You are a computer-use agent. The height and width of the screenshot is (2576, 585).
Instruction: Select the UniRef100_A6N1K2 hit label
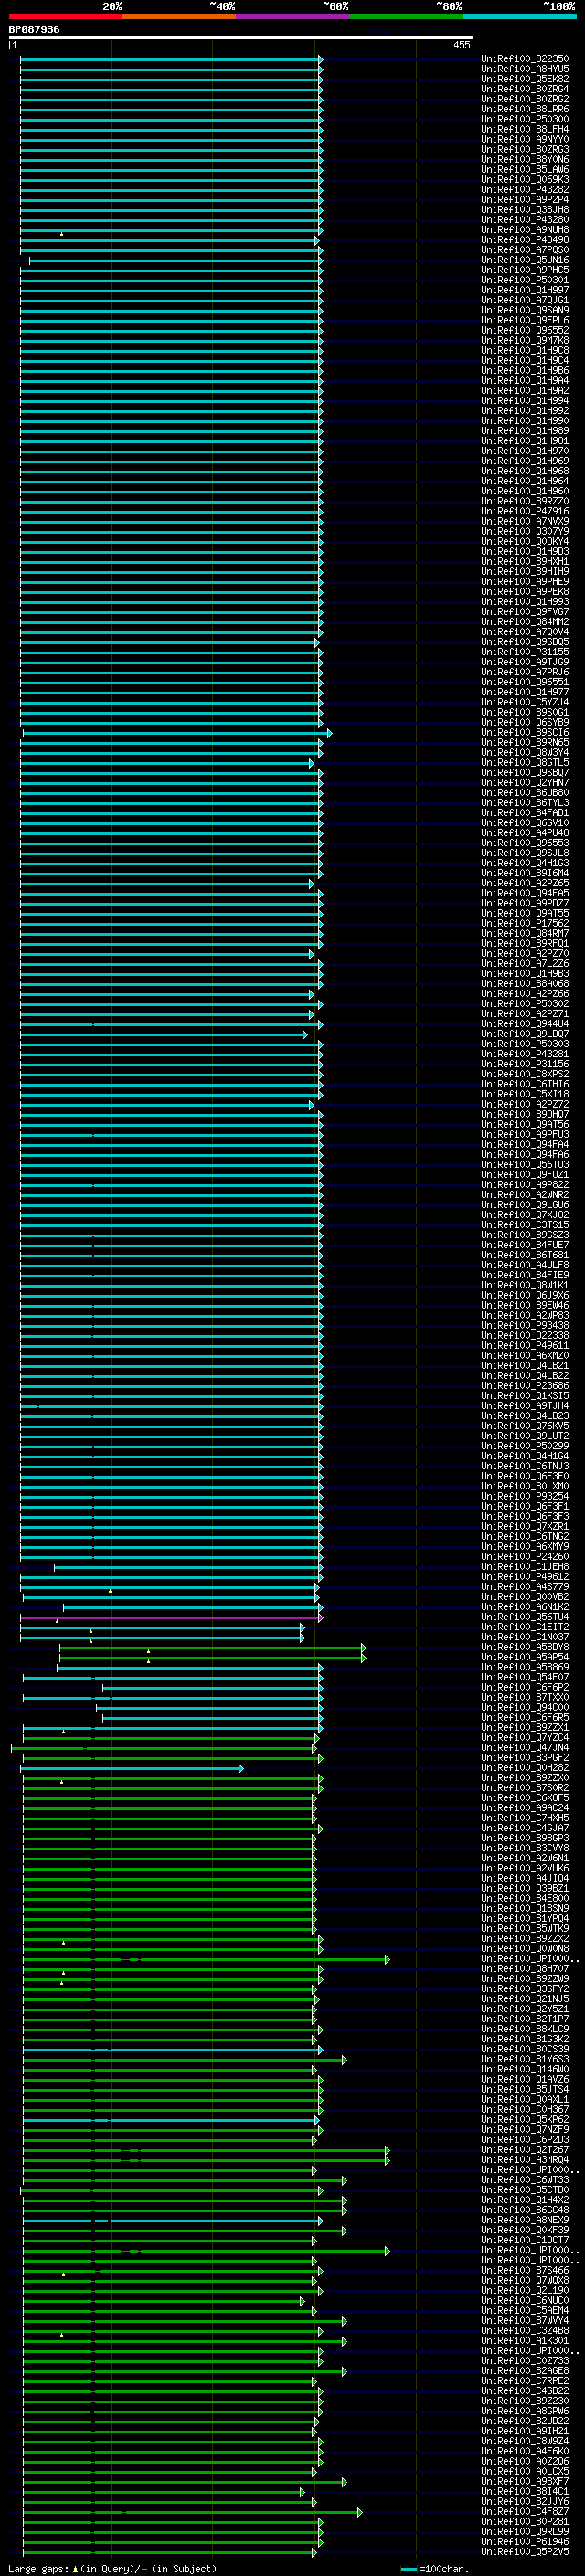(525, 1607)
